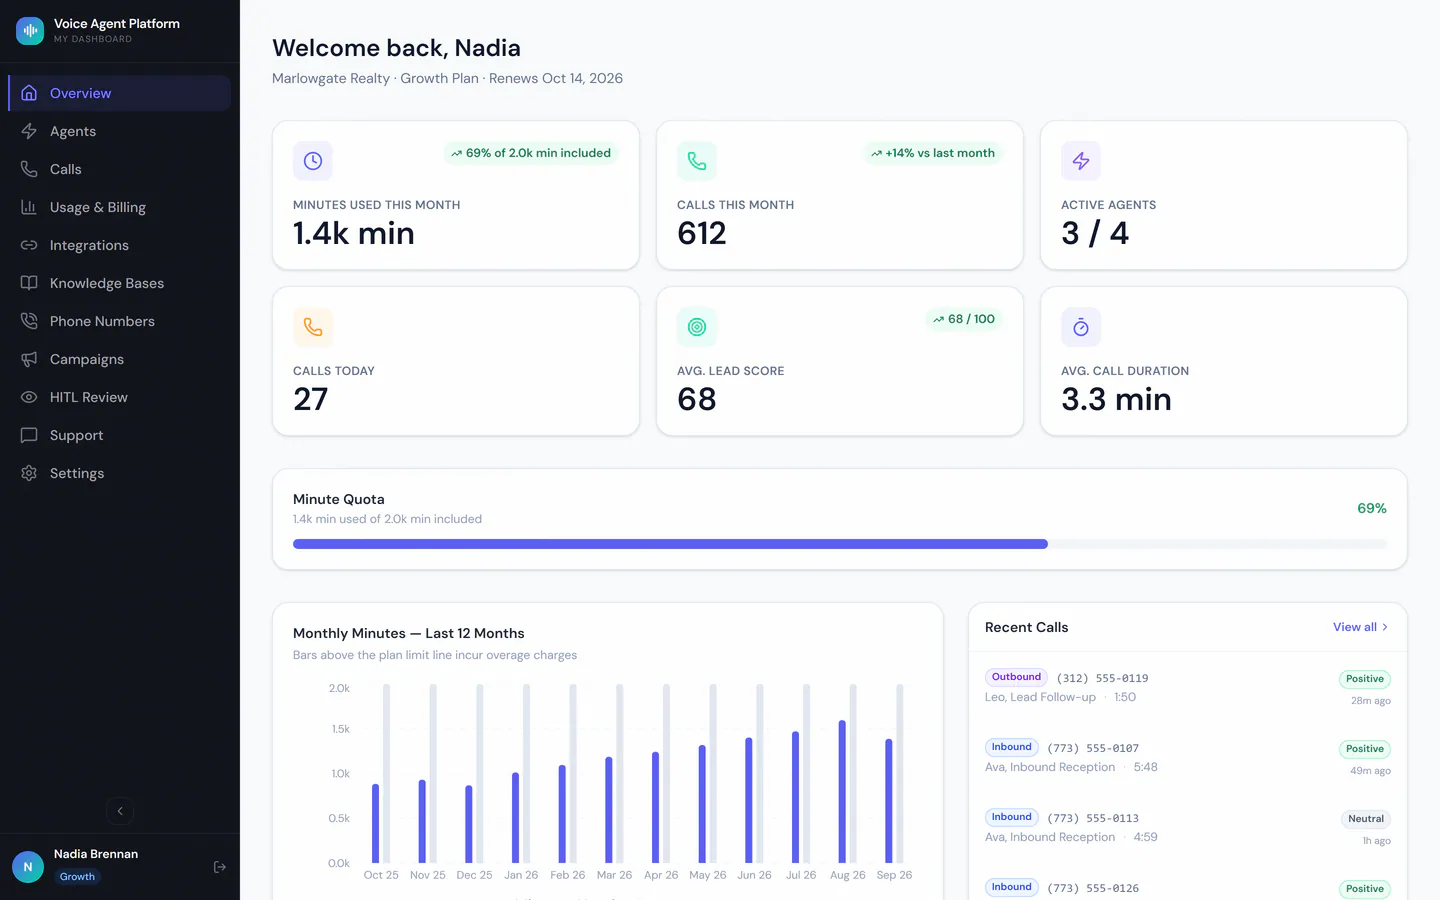Viewport: 1440px width, 900px height.
Task: Click the Phone Numbers sidebar icon
Action: 29,321
